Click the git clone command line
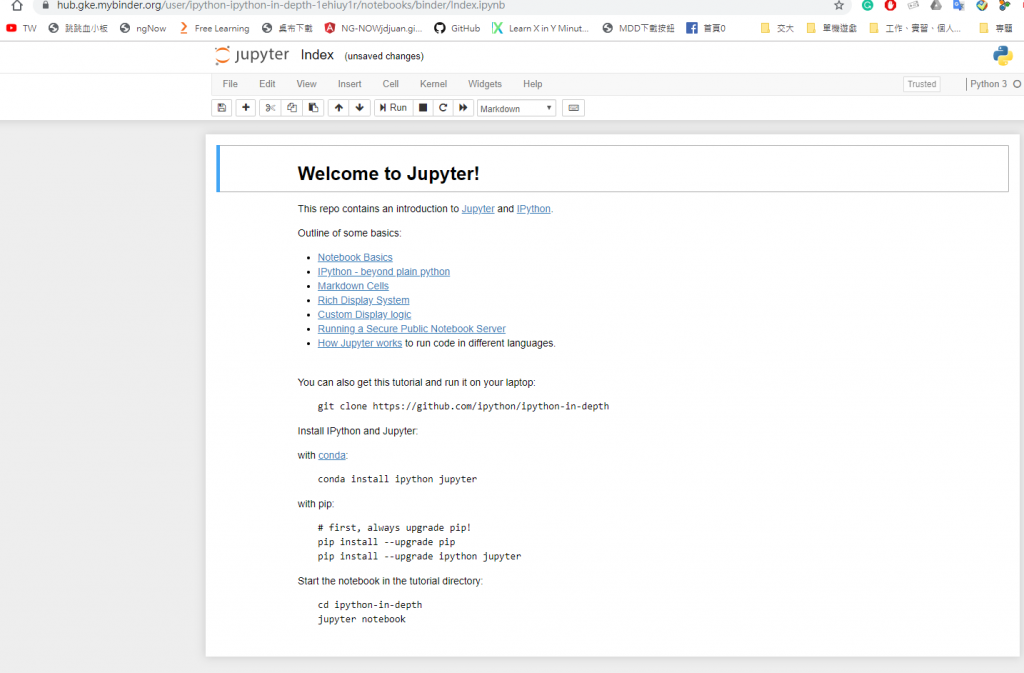Image resolution: width=1024 pixels, height=673 pixels. coord(463,406)
